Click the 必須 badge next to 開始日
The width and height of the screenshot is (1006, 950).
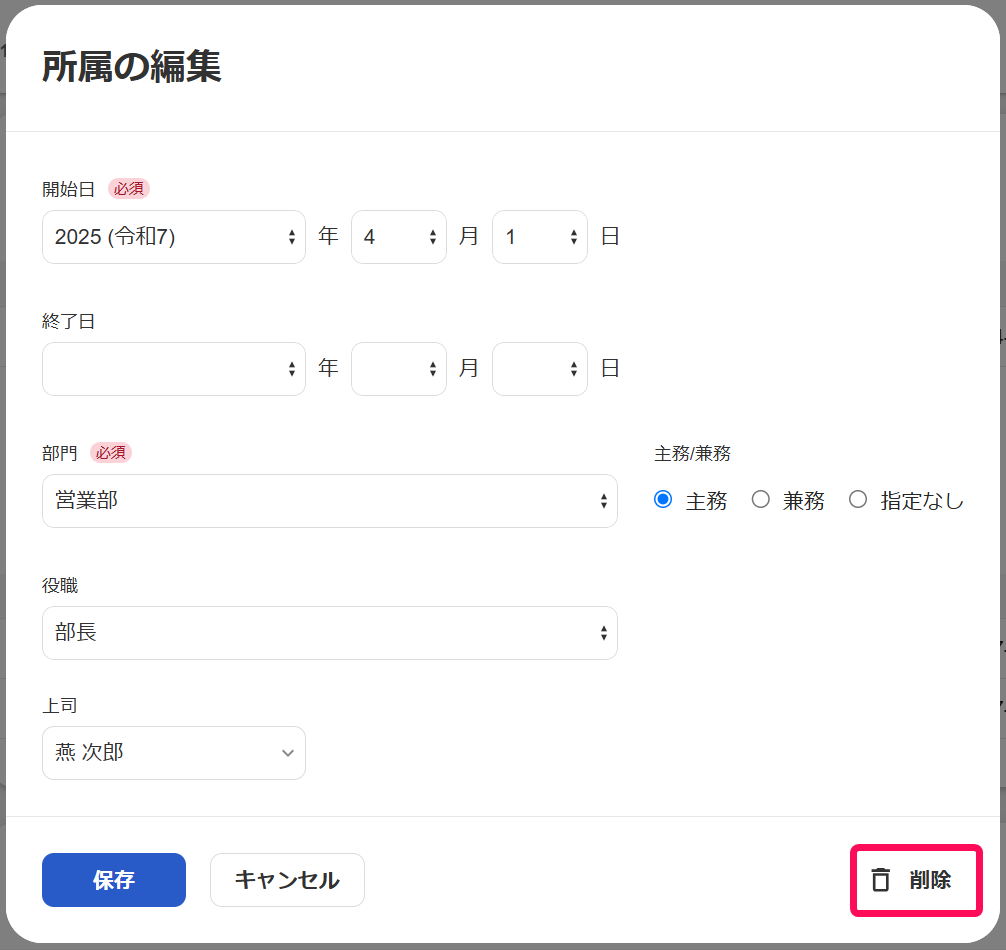point(128,188)
